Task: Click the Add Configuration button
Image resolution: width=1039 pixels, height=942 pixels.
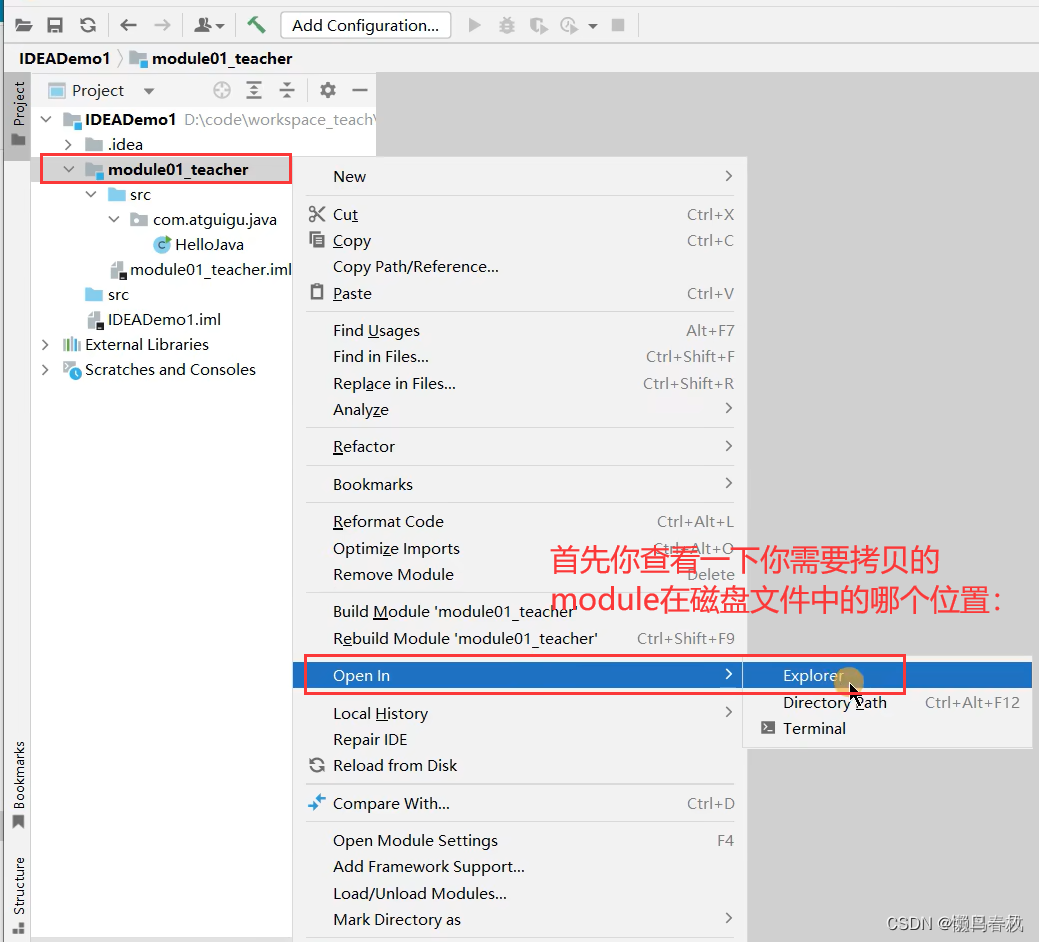Action: [x=365, y=25]
